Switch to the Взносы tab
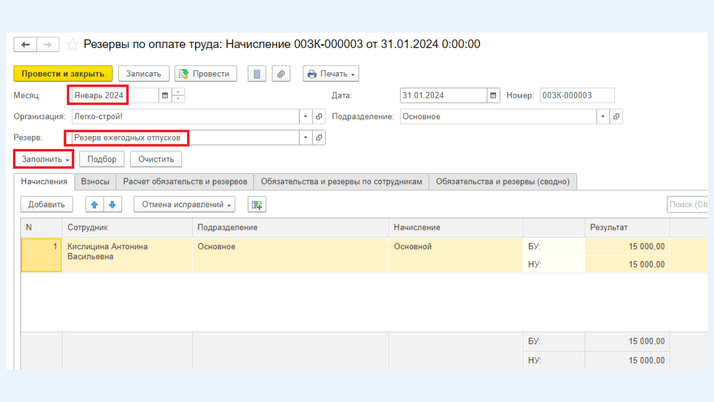 (95, 182)
